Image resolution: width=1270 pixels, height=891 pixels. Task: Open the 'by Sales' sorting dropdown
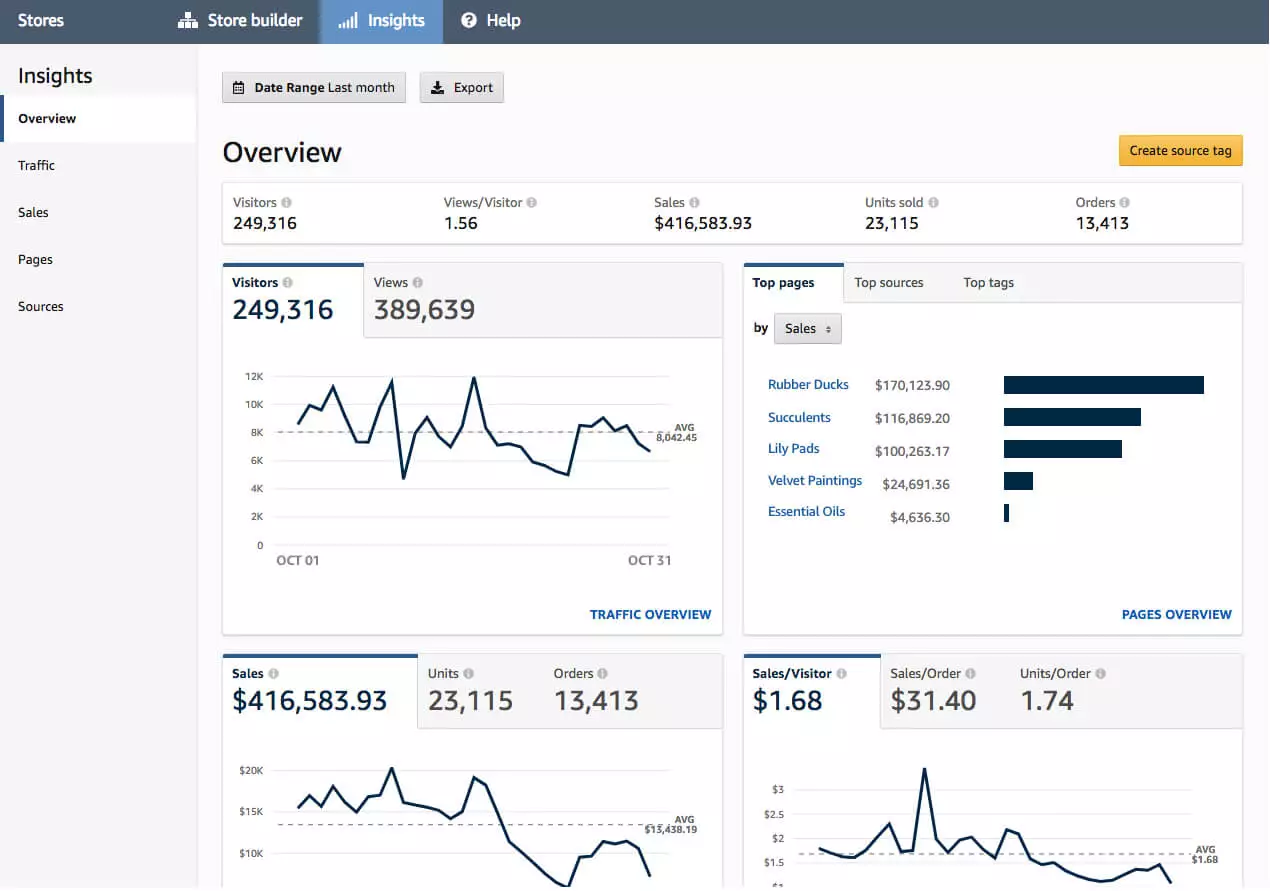click(x=807, y=328)
